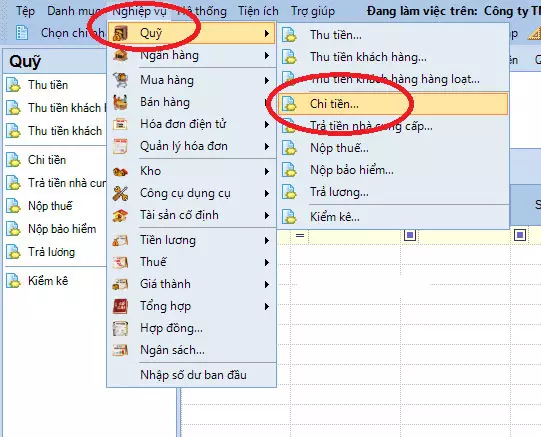Screen dimensions: 541x437
Task: Click the Bán hàng basket icon
Action: click(x=120, y=102)
